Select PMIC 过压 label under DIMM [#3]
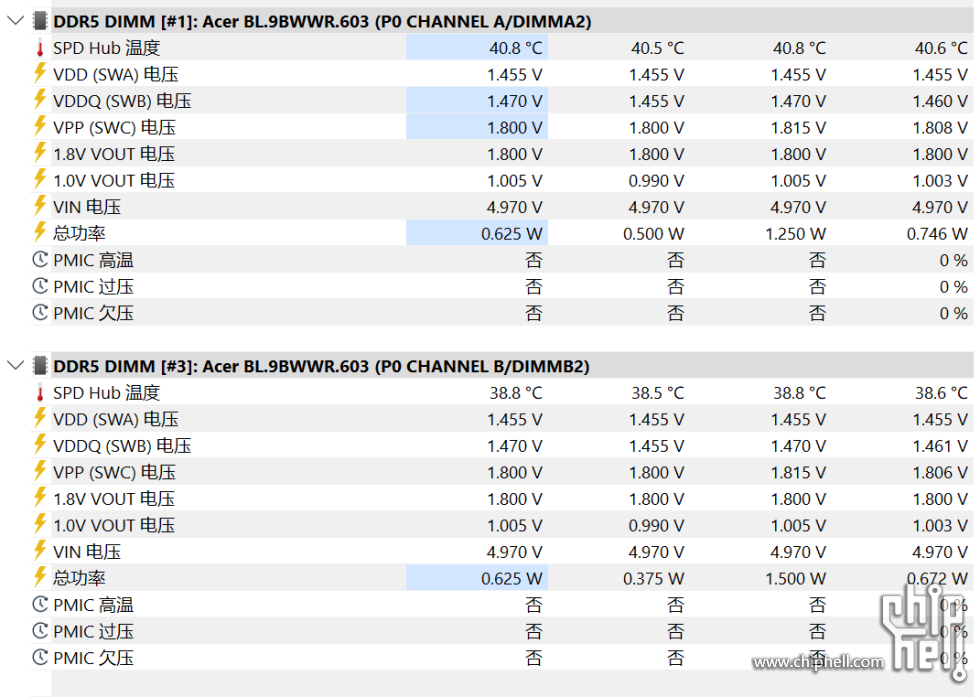980x697 pixels. click(x=93, y=631)
